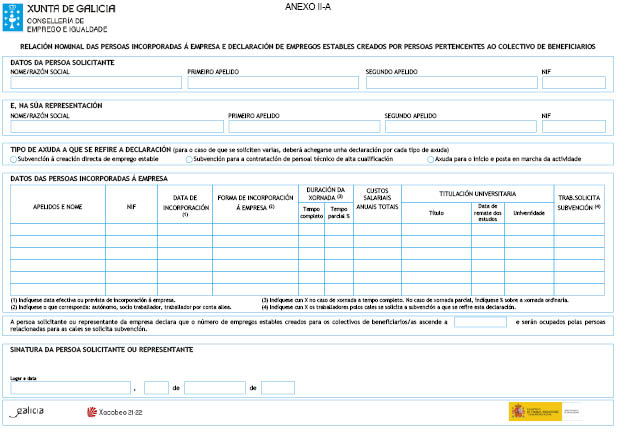The width and height of the screenshot is (617, 439).
Task: Select 'Axuda para o inicio e posta en marcha' option
Action: [430, 159]
